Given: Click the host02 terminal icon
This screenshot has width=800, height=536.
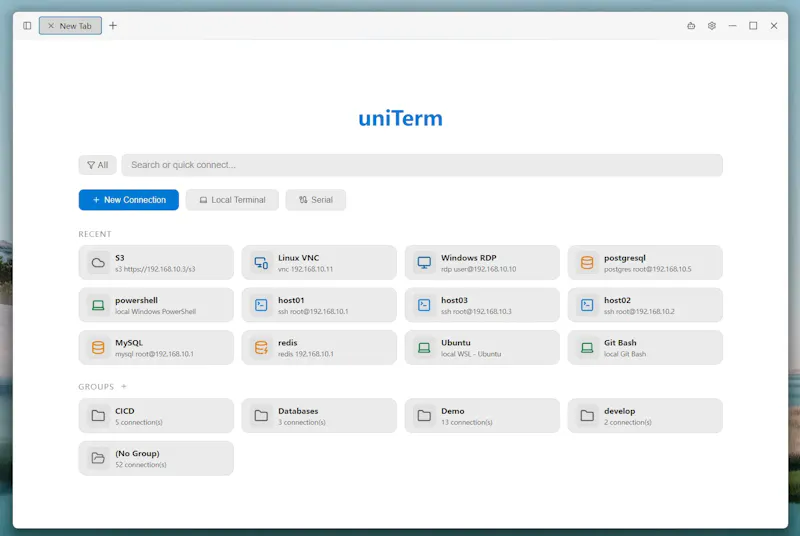Looking at the screenshot, I should click(x=587, y=305).
